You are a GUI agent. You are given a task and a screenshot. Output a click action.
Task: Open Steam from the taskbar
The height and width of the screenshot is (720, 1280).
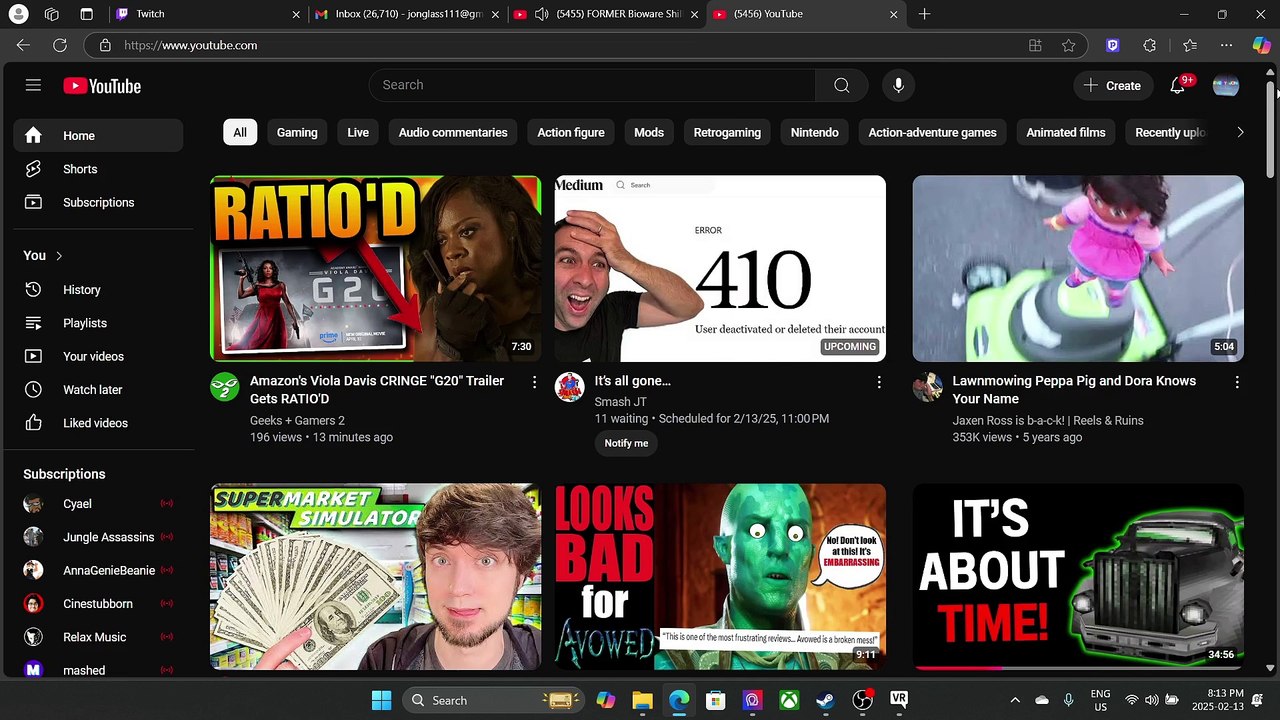[825, 700]
